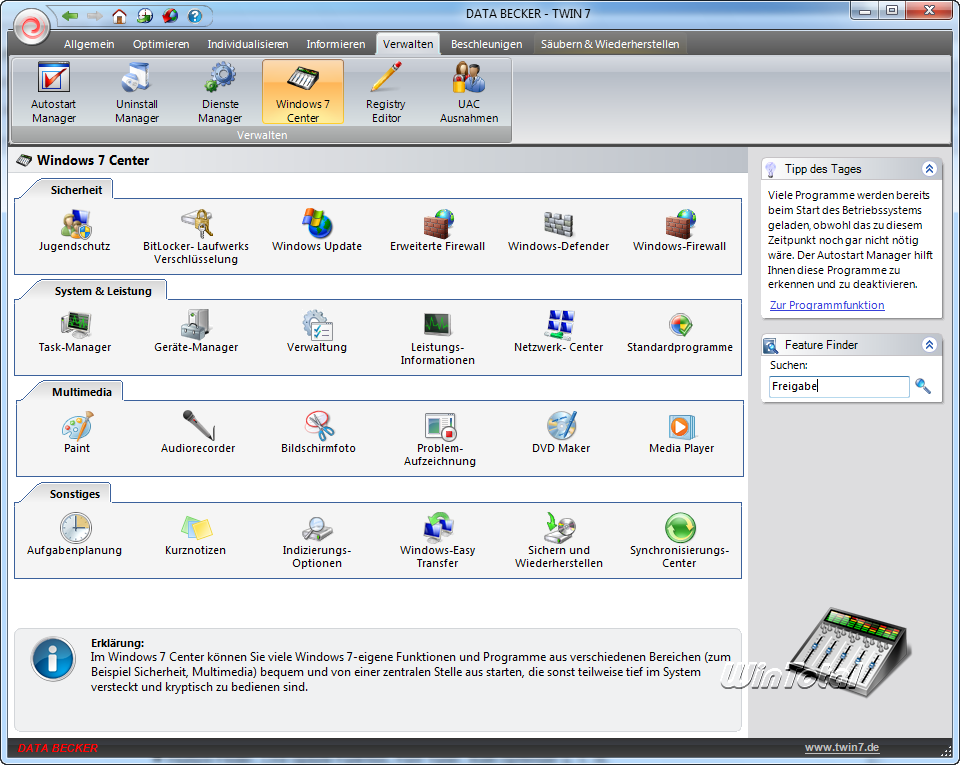Viewport: 960px width, 765px height.
Task: Open the Verwaltung tools
Action: pyautogui.click(x=317, y=332)
